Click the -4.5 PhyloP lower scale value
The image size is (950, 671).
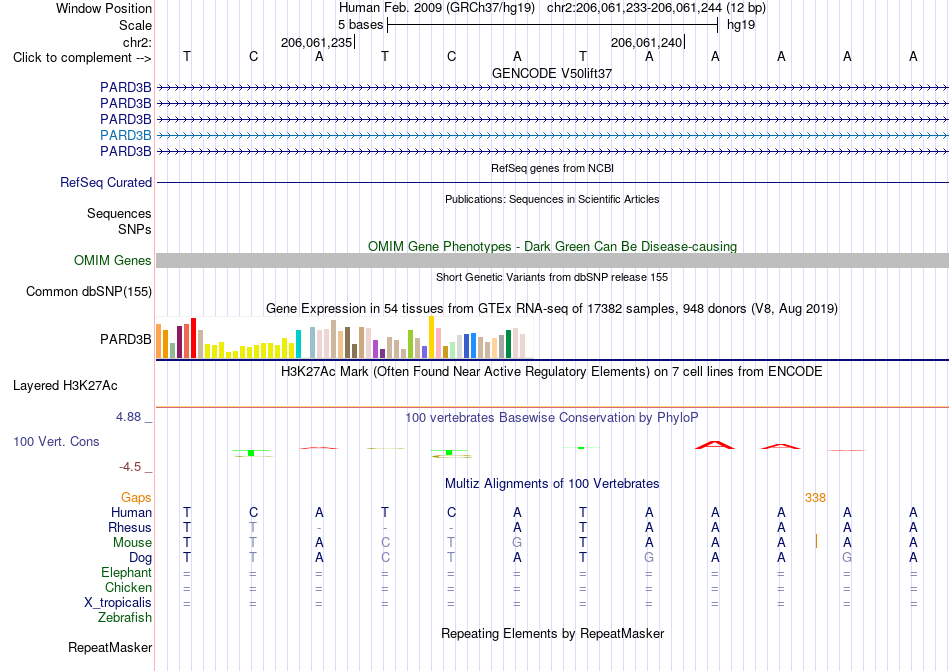coord(130,467)
